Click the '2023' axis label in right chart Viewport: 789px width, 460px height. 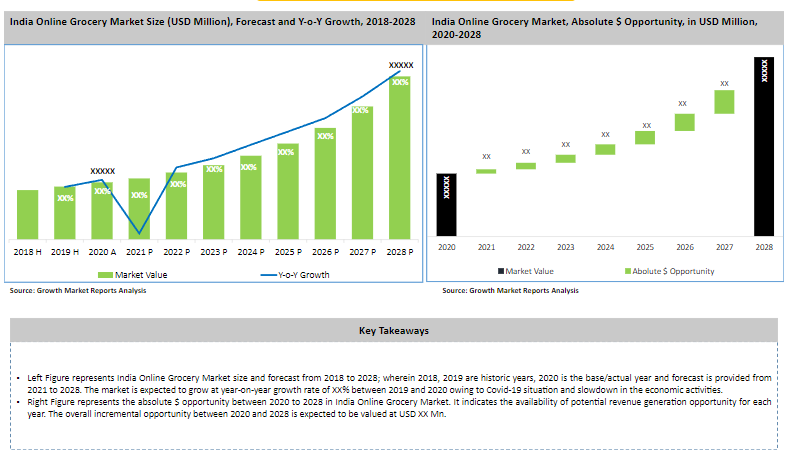coord(566,247)
